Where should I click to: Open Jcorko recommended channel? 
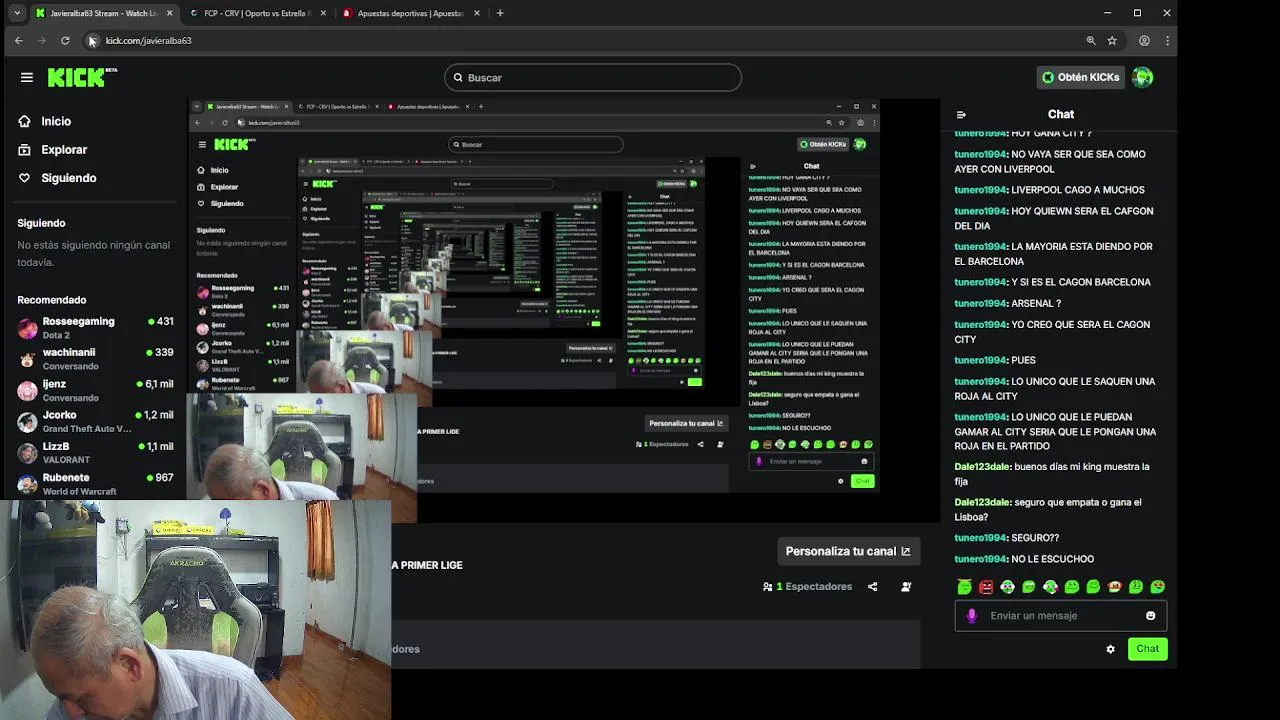95,421
